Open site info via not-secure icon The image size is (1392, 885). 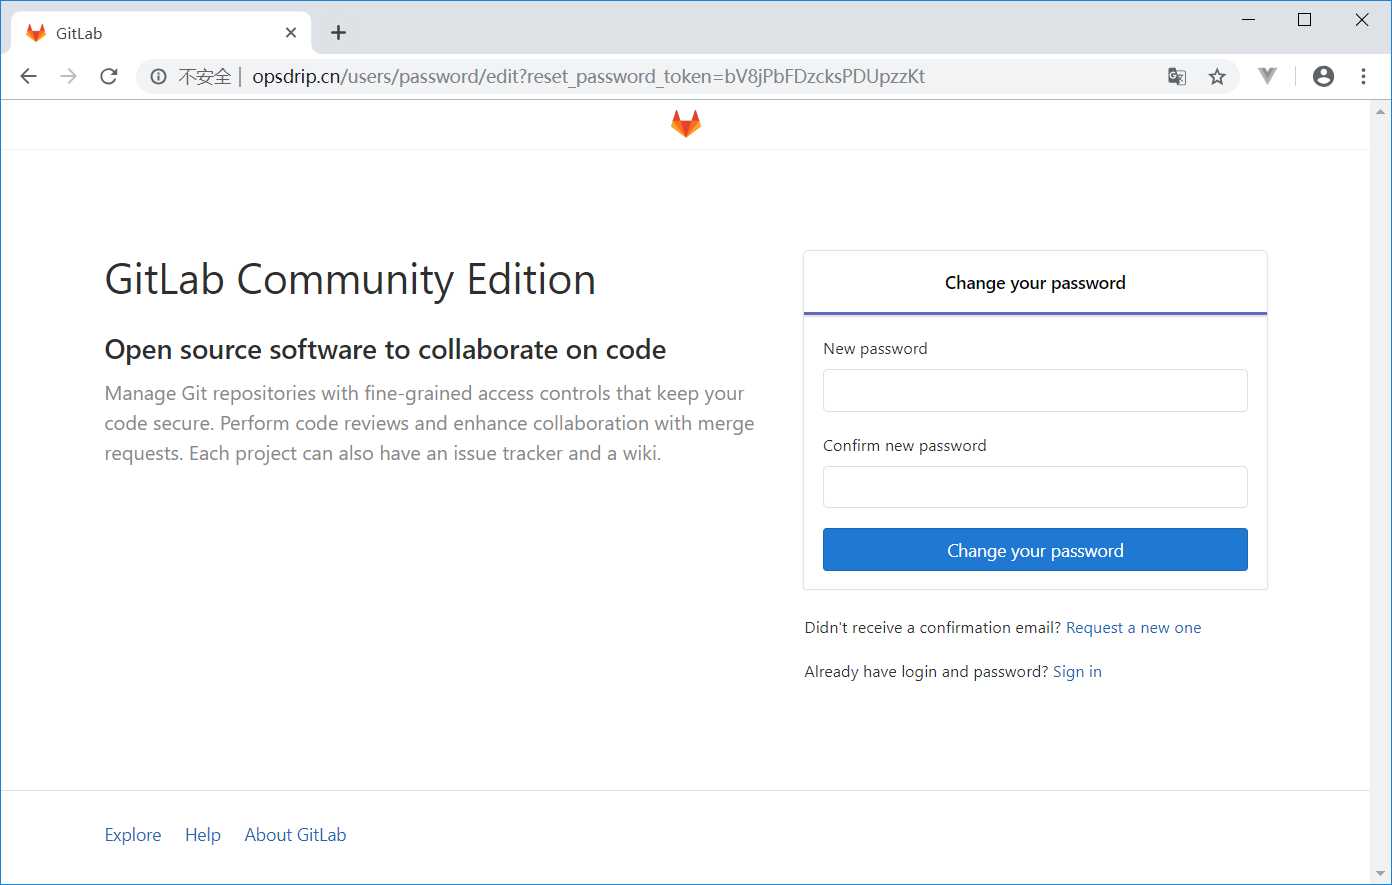(158, 76)
